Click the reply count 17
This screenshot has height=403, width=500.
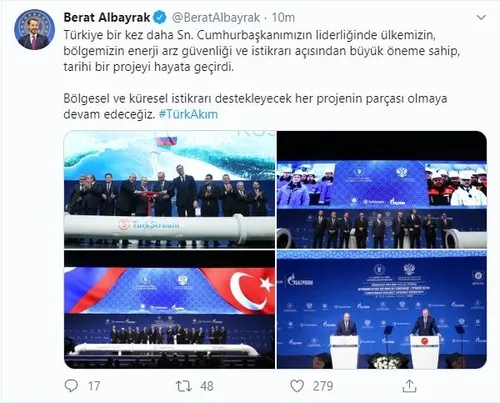94,386
